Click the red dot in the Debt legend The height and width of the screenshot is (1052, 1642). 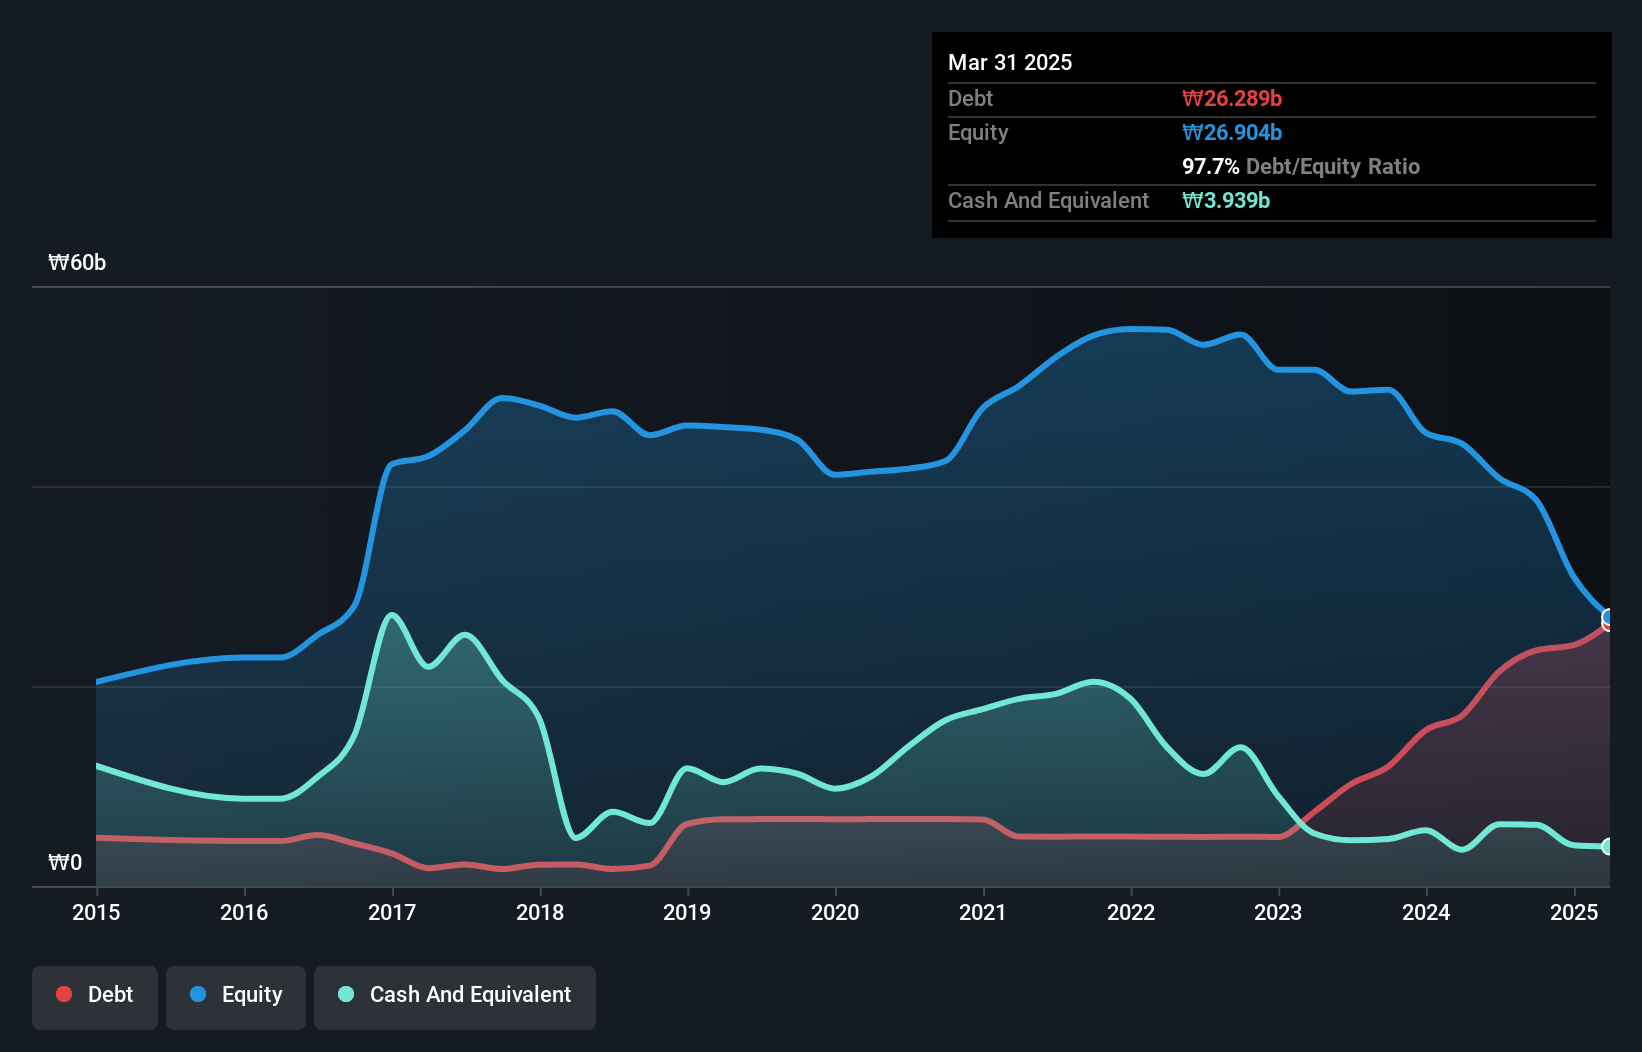click(x=64, y=994)
